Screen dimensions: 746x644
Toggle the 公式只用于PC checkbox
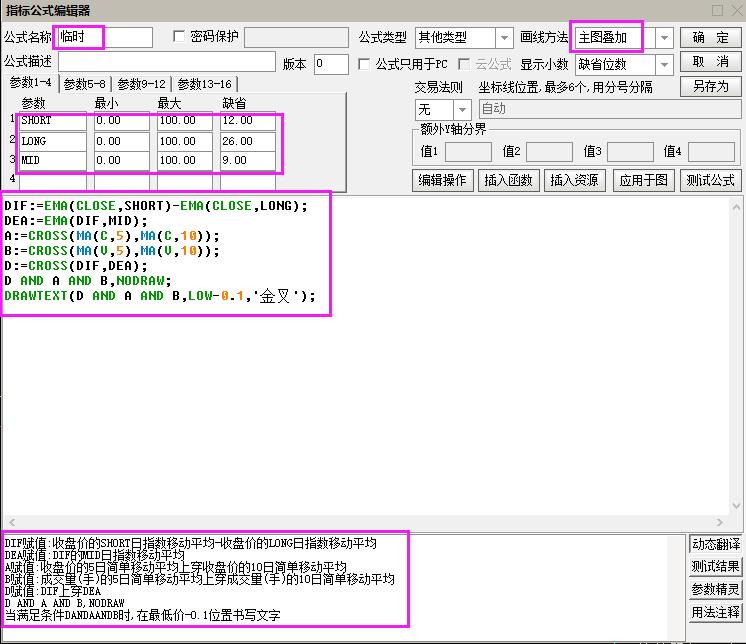click(x=365, y=64)
